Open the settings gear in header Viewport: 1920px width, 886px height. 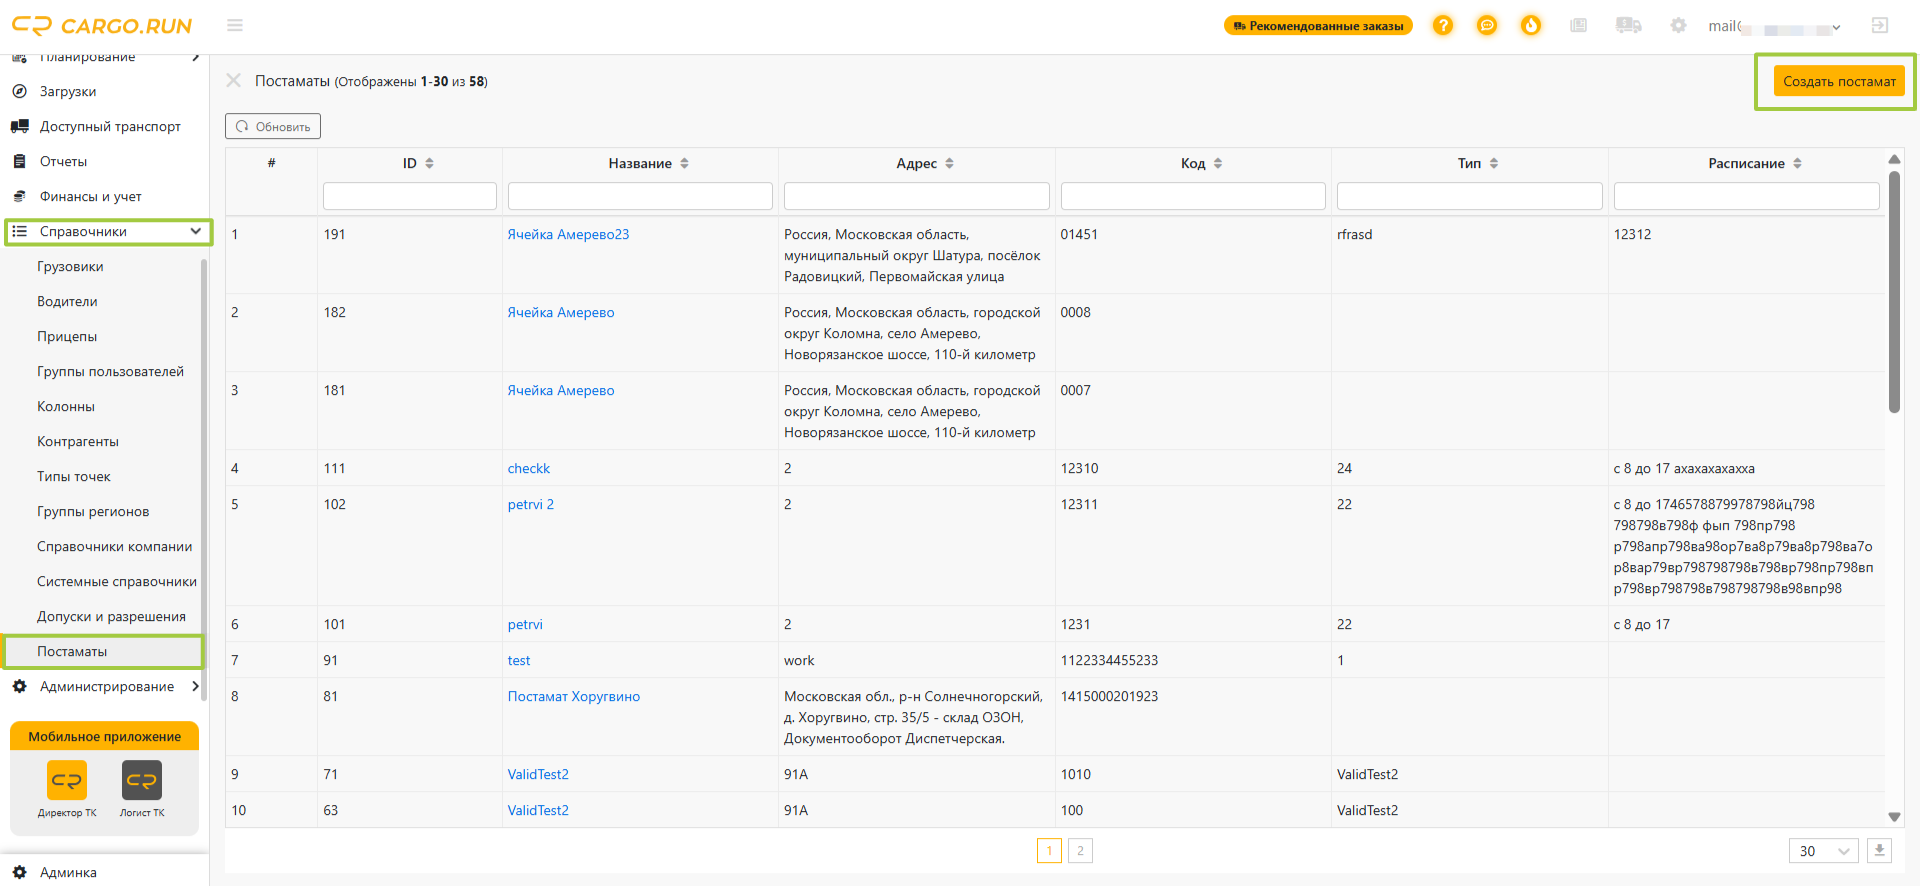point(1678,25)
